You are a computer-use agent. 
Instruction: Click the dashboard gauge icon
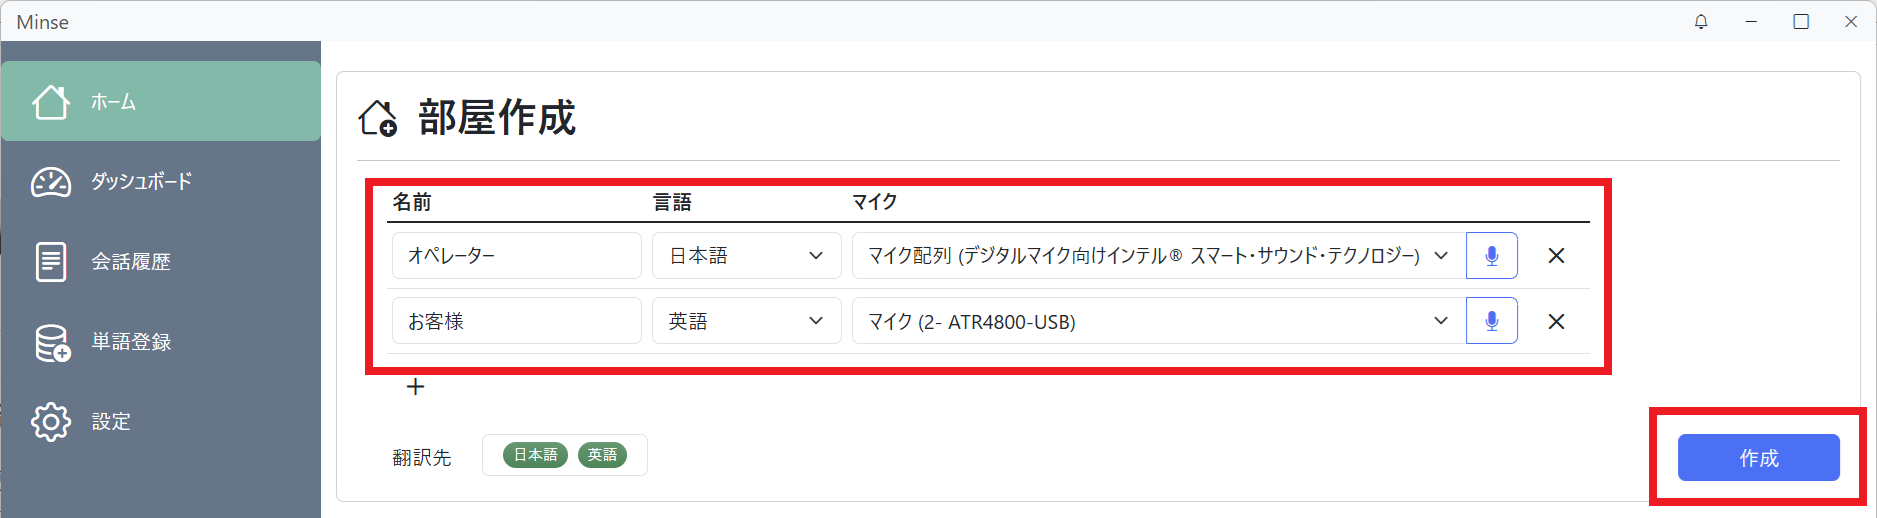tap(51, 182)
